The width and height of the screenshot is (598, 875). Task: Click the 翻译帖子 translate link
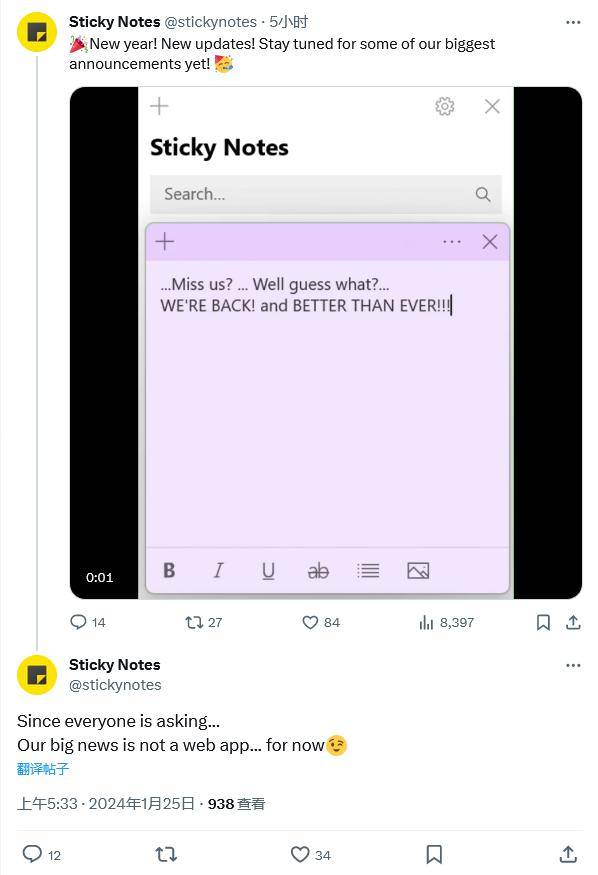pos(43,769)
